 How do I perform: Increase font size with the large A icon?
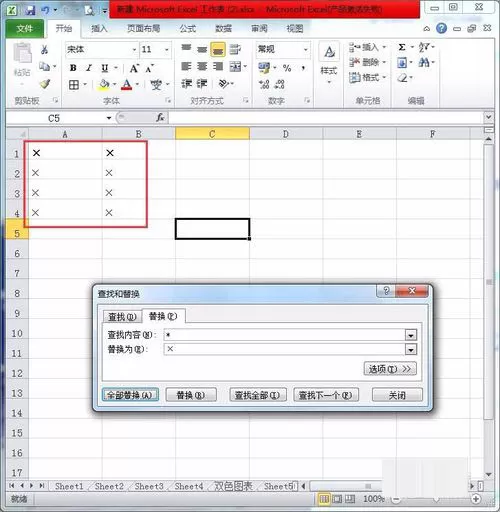[x=134, y=68]
